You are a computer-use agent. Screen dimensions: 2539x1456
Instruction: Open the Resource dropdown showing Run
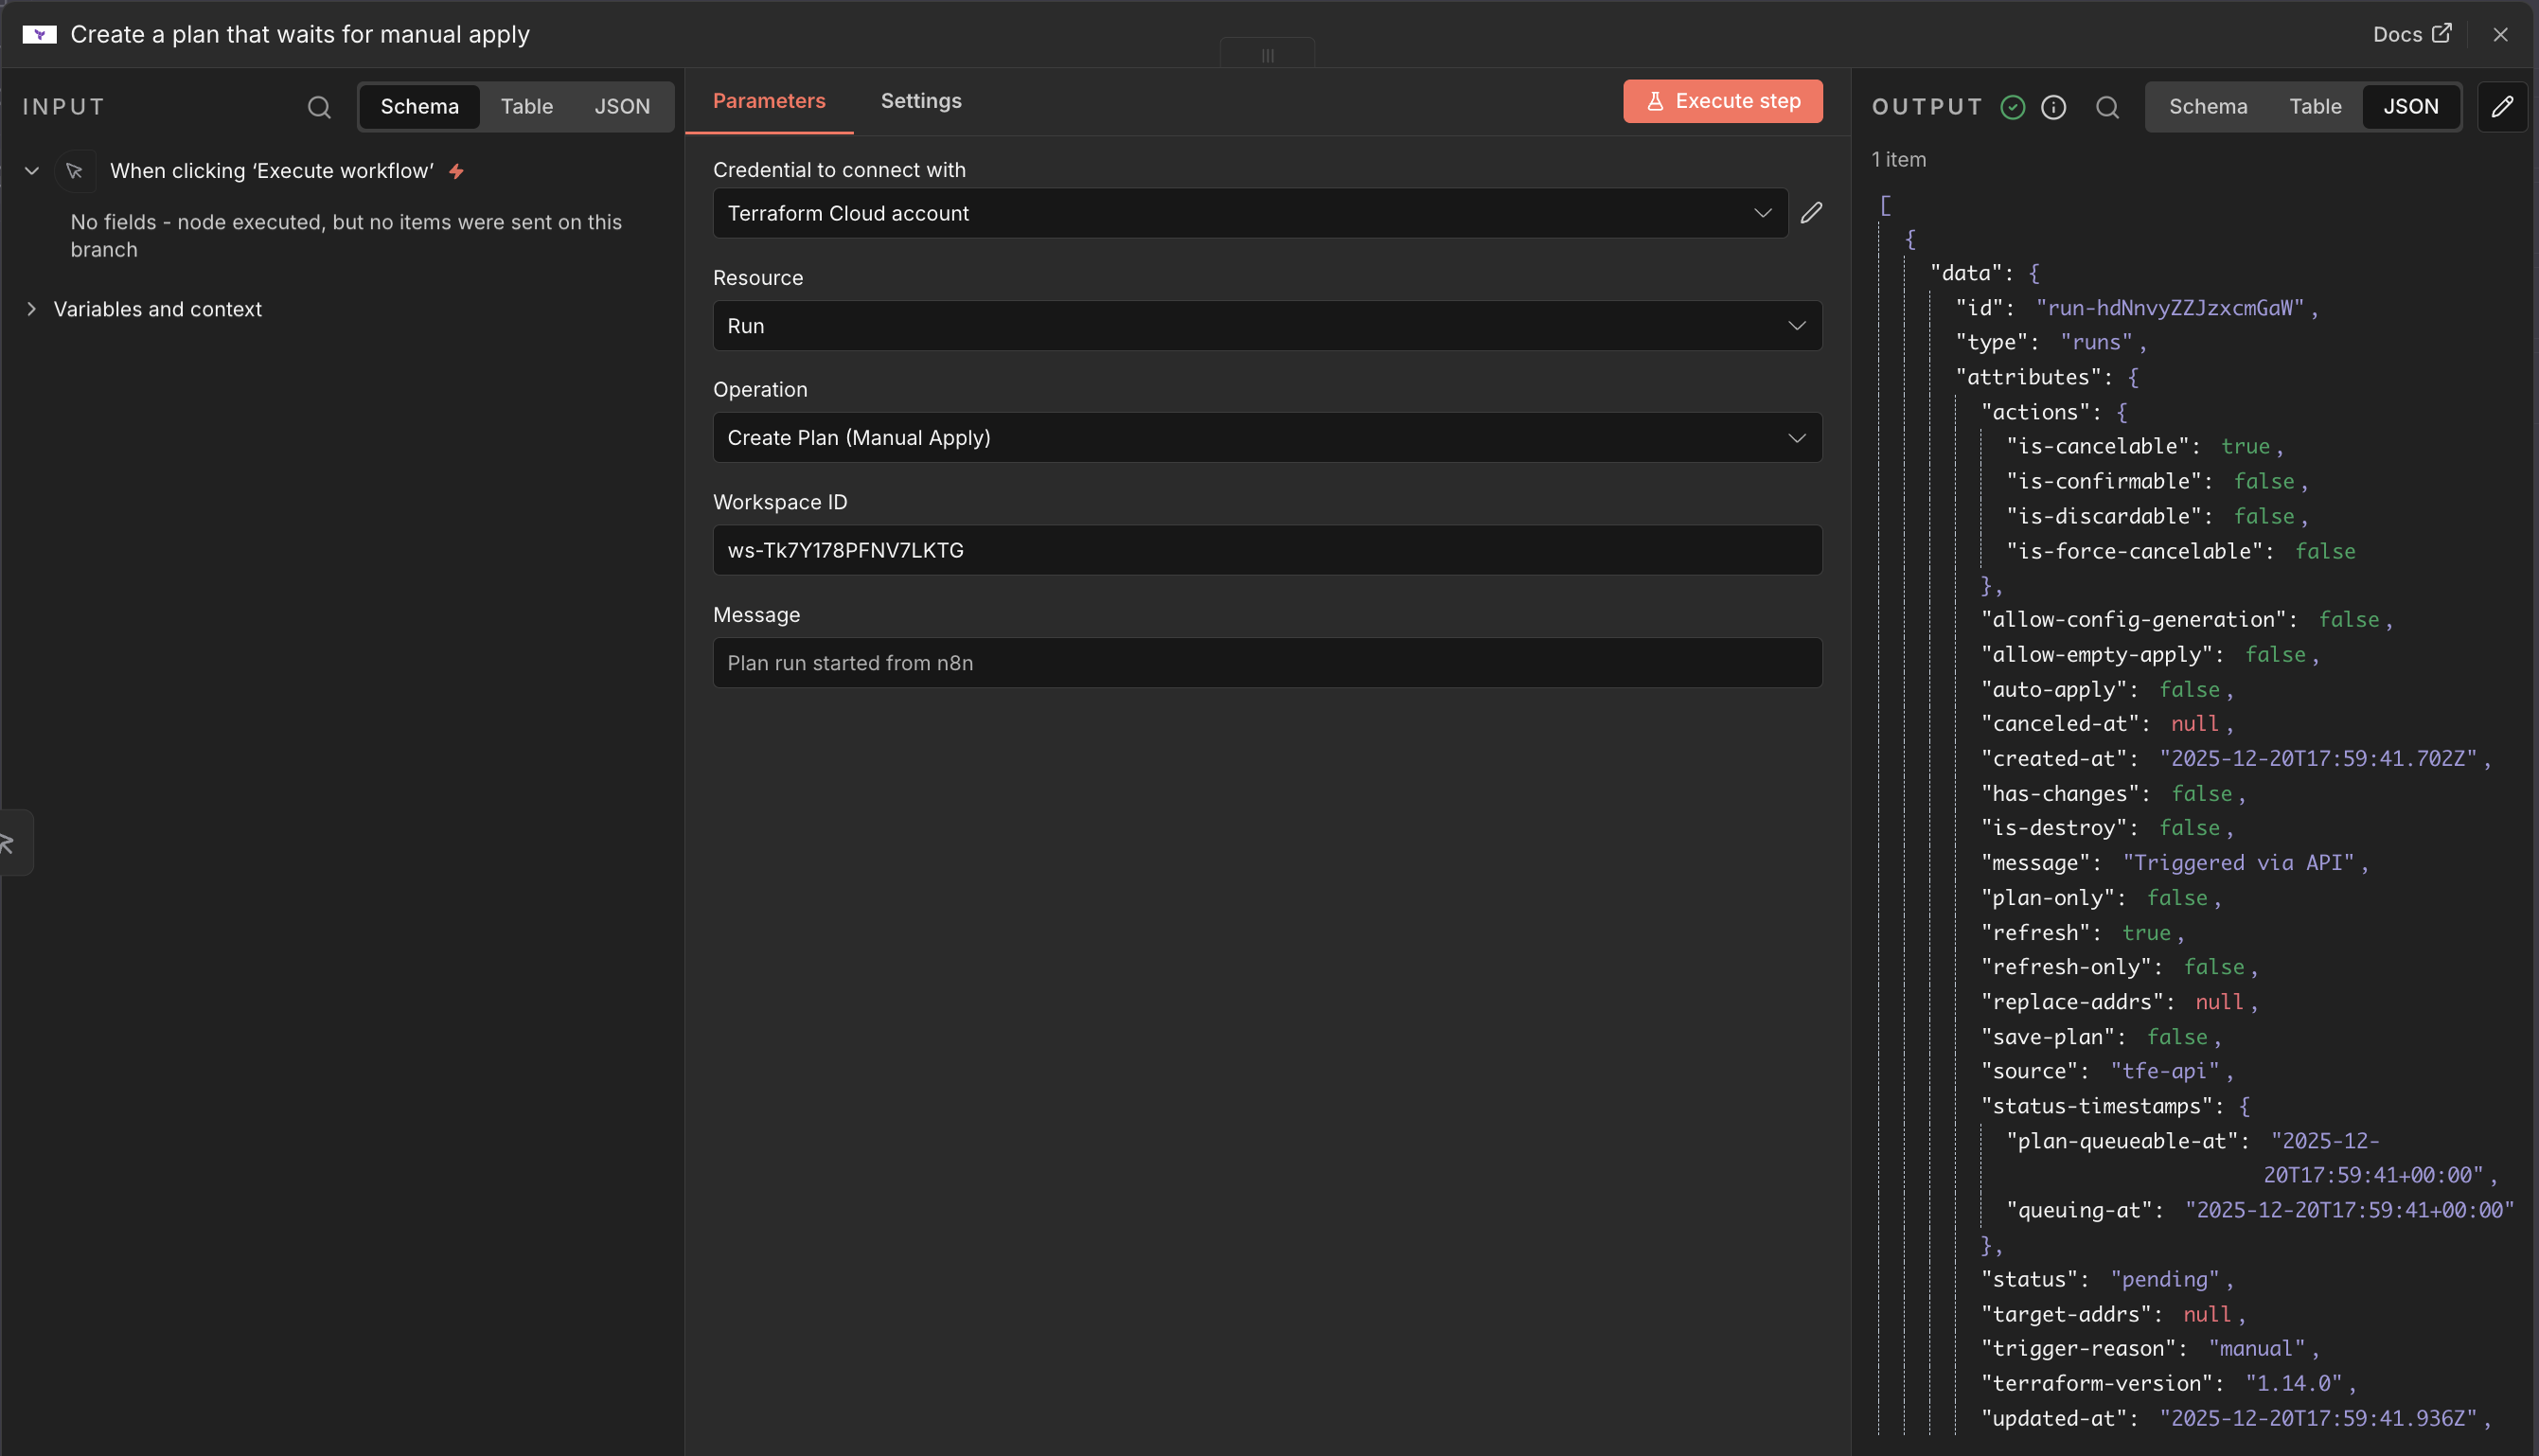point(1267,326)
